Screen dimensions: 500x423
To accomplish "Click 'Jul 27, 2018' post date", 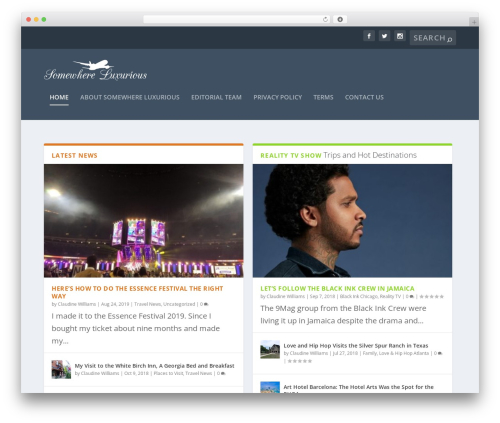I will (345, 353).
